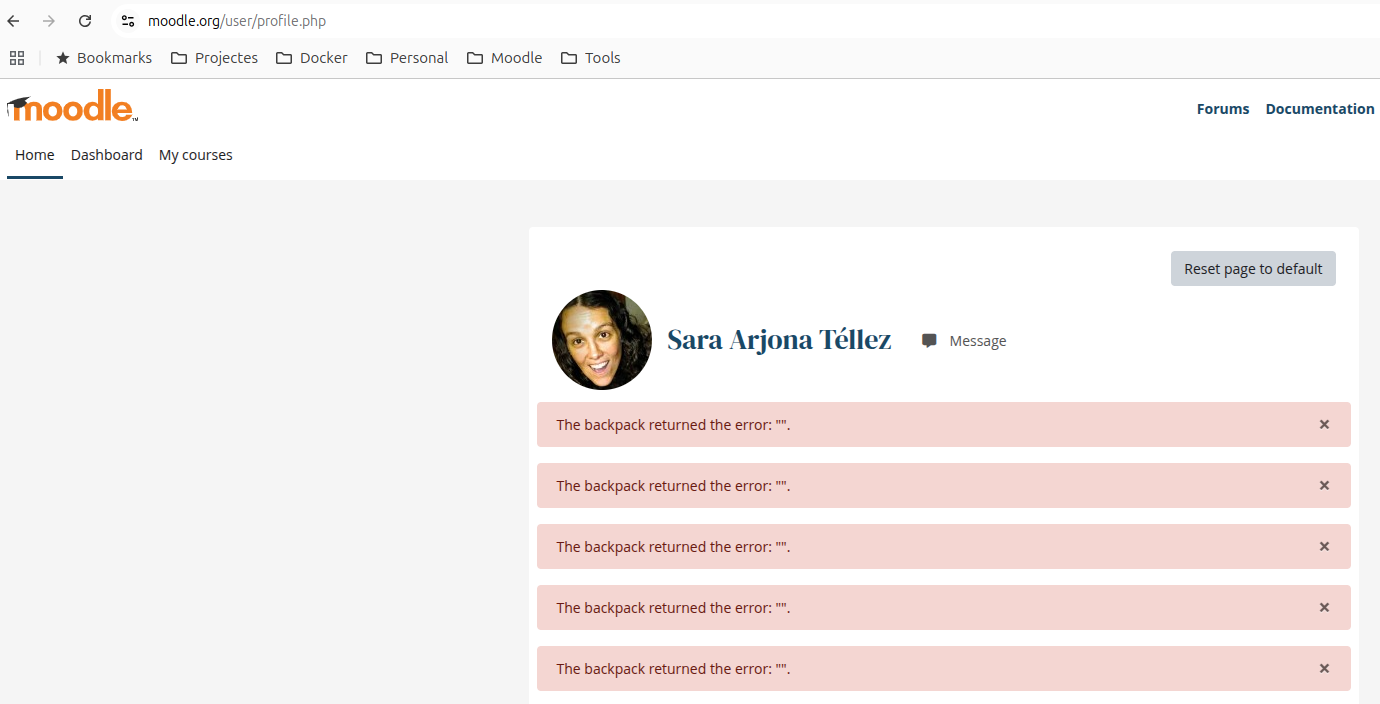
Task: Click the address bar URL moodle.org/user/profile.php
Action: (x=237, y=21)
